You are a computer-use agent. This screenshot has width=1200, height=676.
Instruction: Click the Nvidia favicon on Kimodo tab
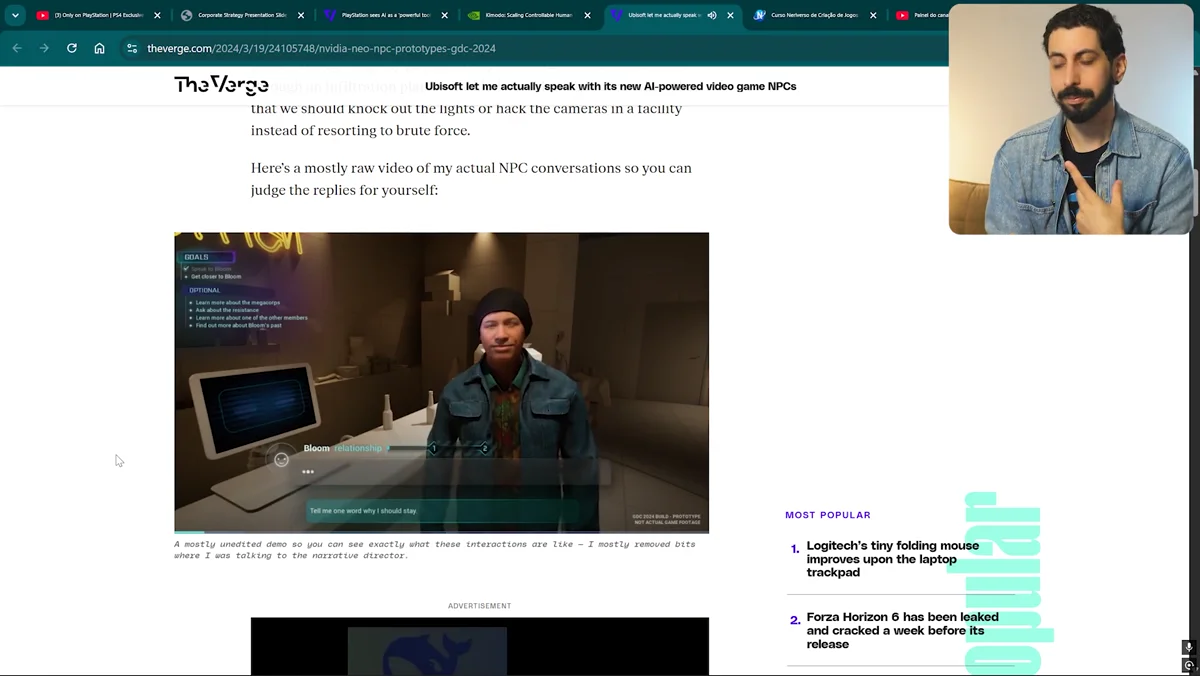pyautogui.click(x=474, y=15)
